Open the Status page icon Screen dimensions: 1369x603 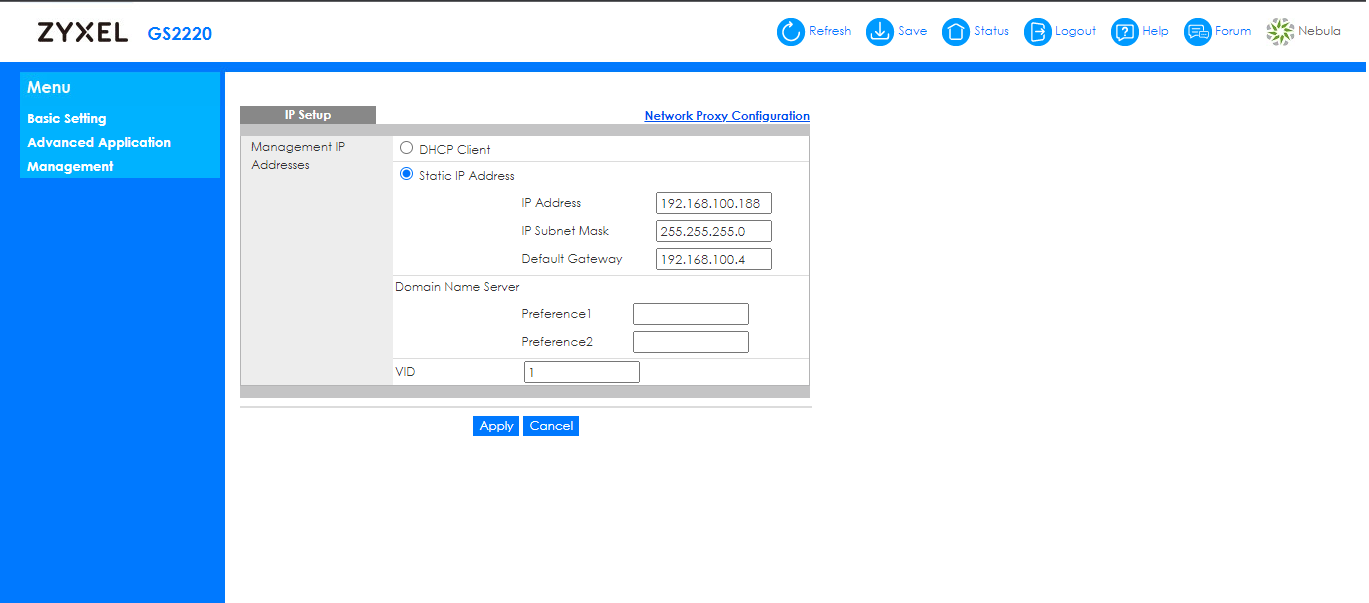[956, 32]
